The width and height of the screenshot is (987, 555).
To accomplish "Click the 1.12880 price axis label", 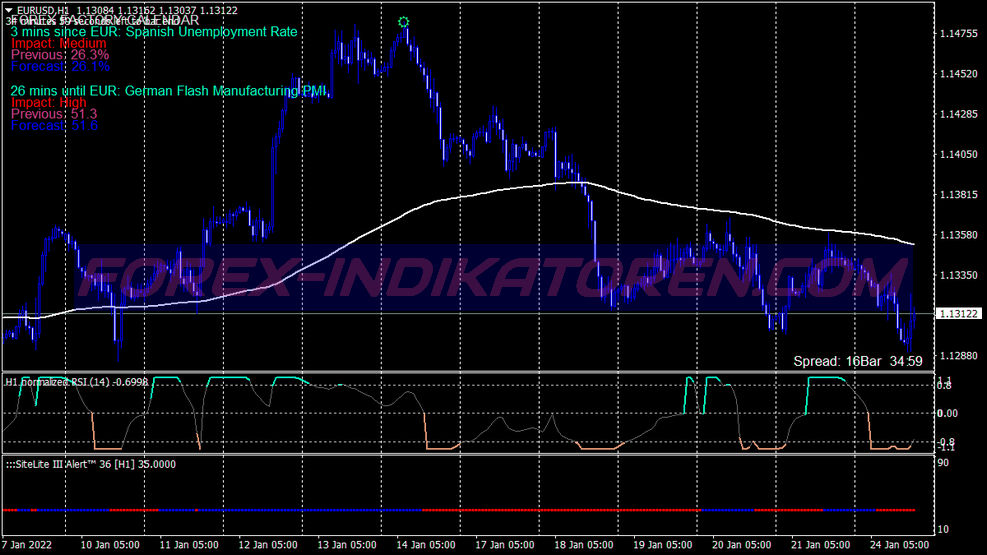I will coord(959,356).
